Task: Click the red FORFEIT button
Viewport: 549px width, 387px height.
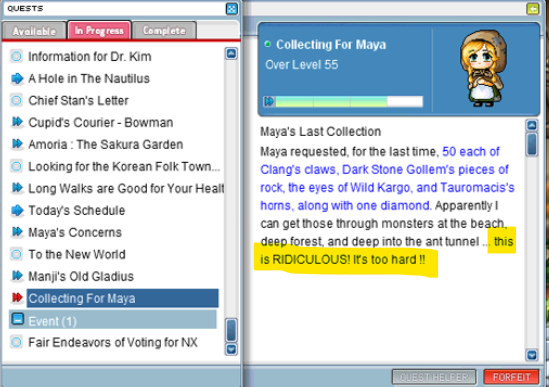Action: 511,377
